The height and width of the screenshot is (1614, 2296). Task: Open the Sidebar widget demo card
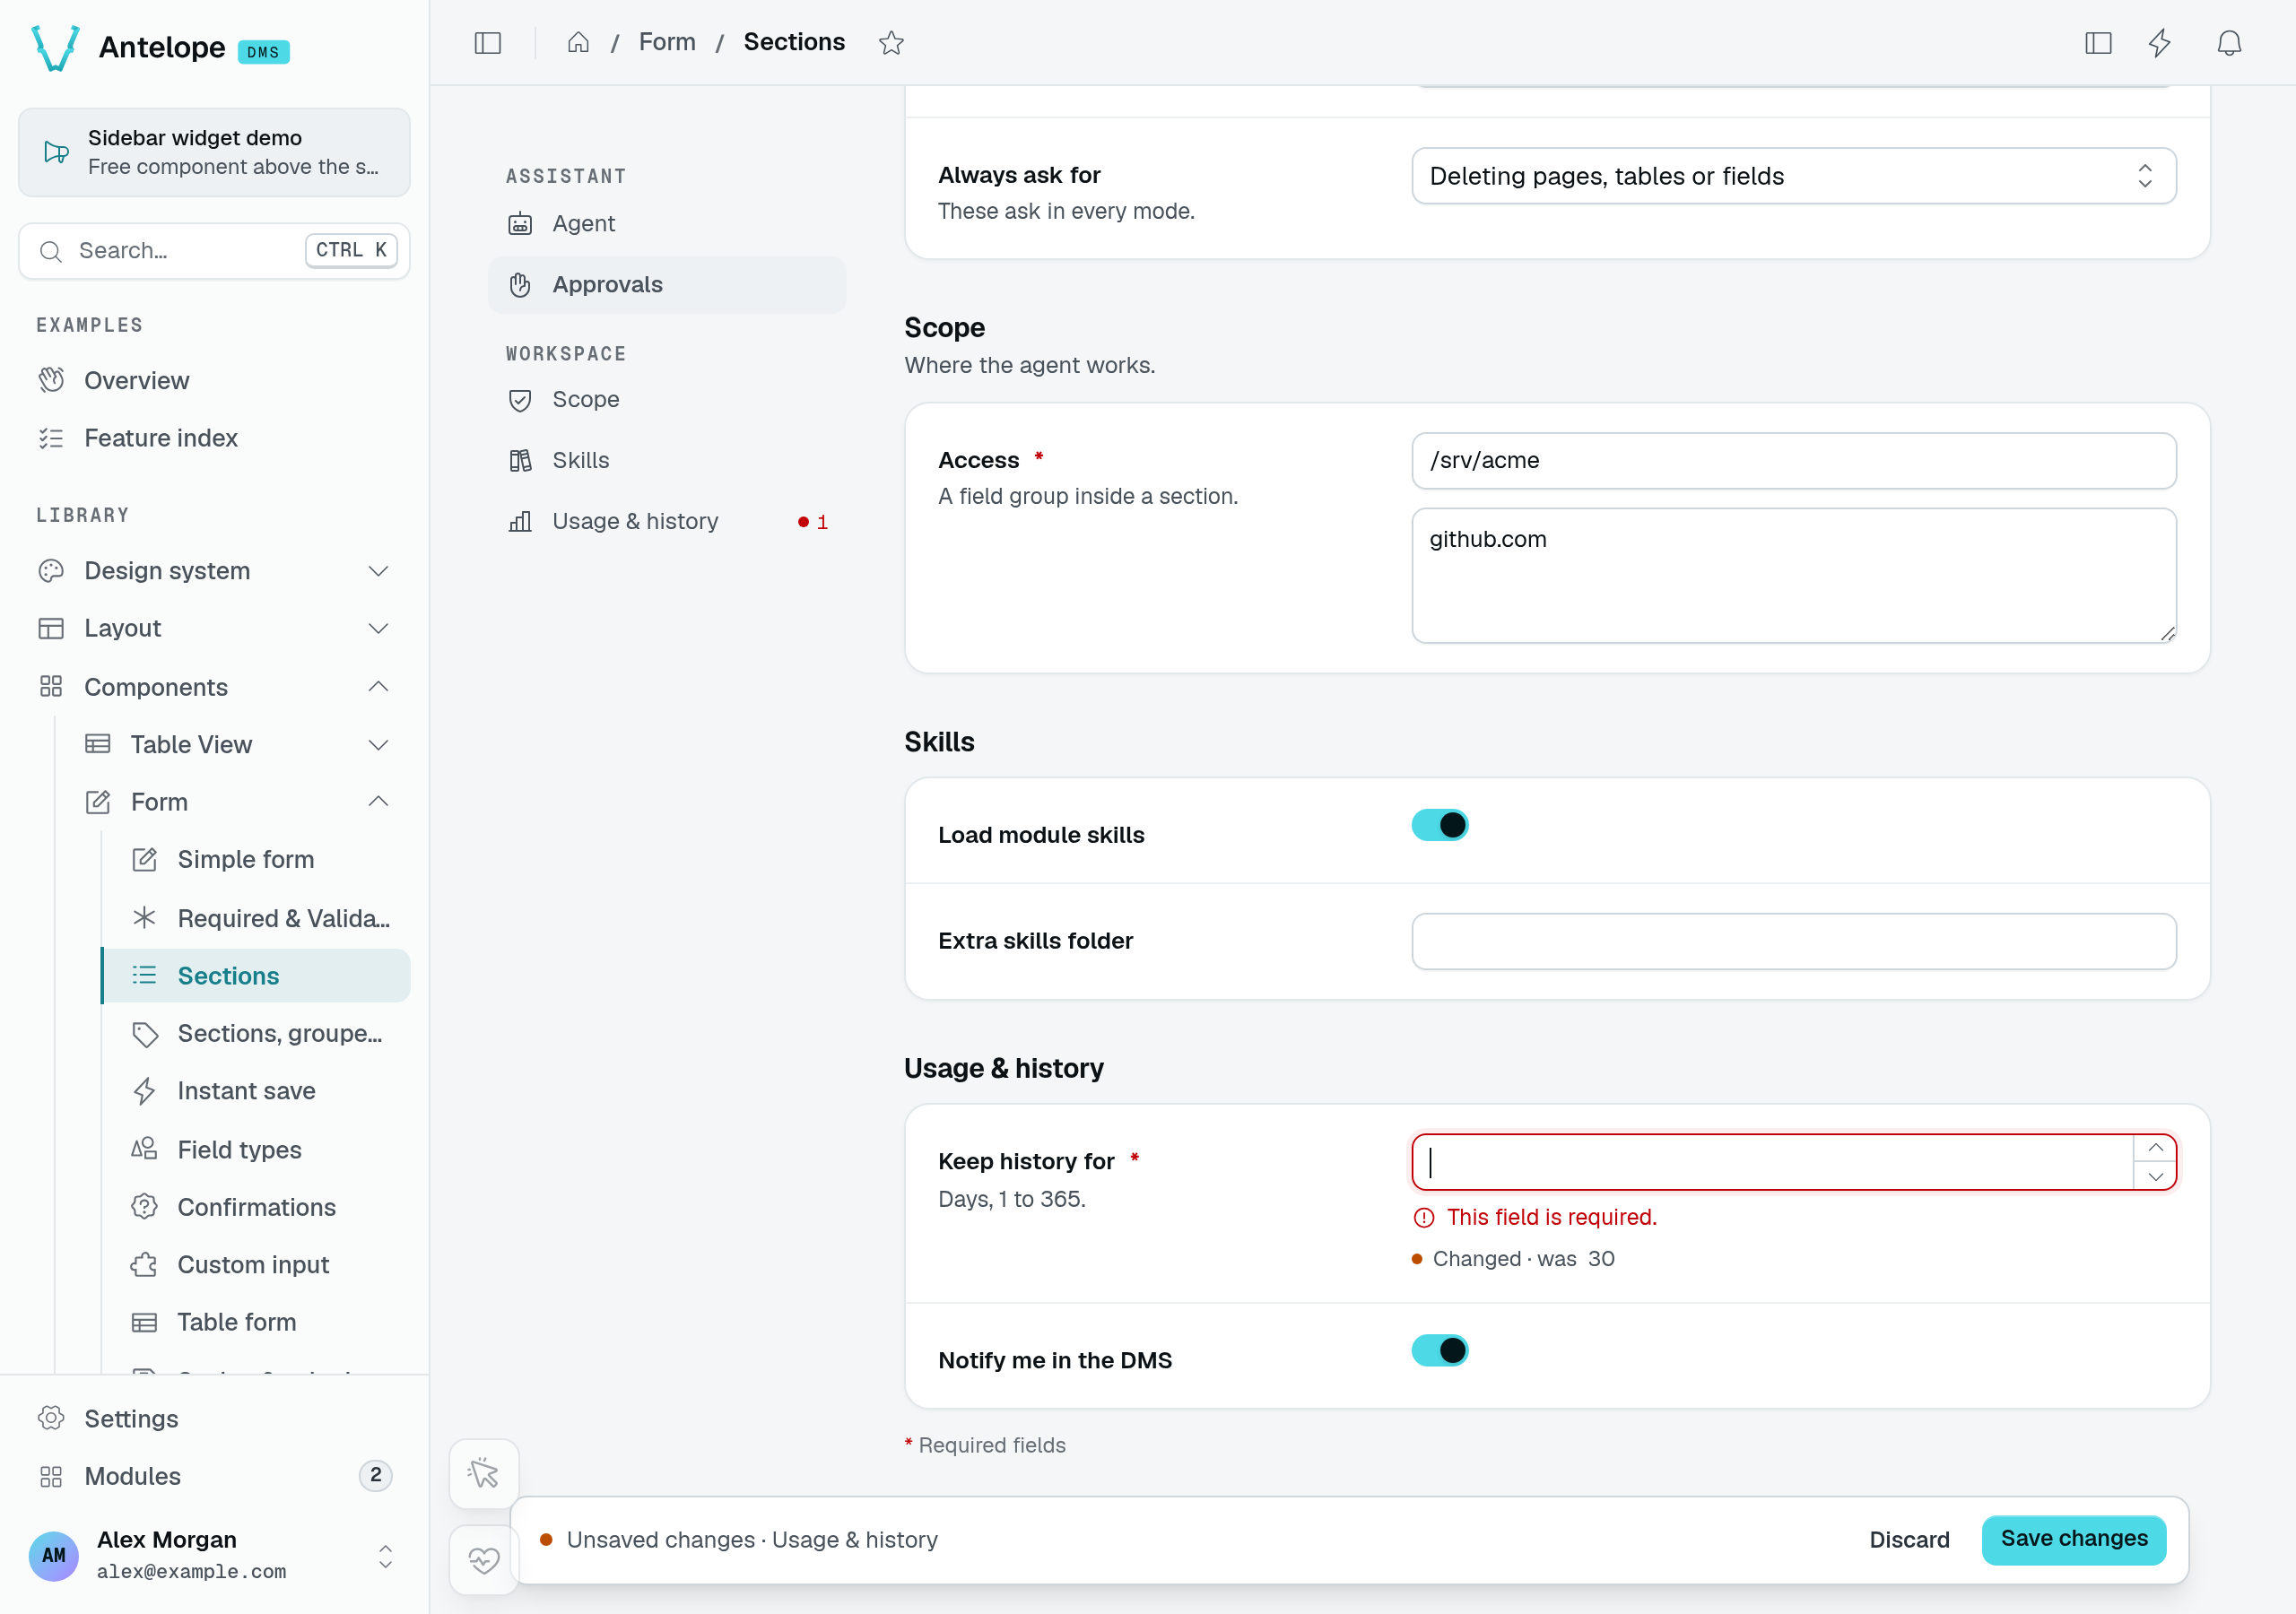click(214, 152)
